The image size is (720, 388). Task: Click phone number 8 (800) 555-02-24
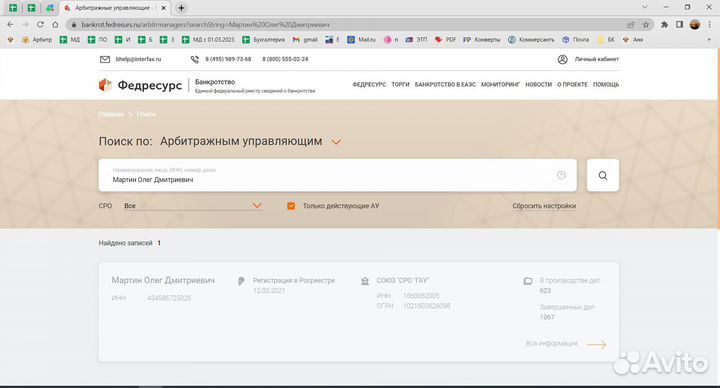[x=285, y=59]
